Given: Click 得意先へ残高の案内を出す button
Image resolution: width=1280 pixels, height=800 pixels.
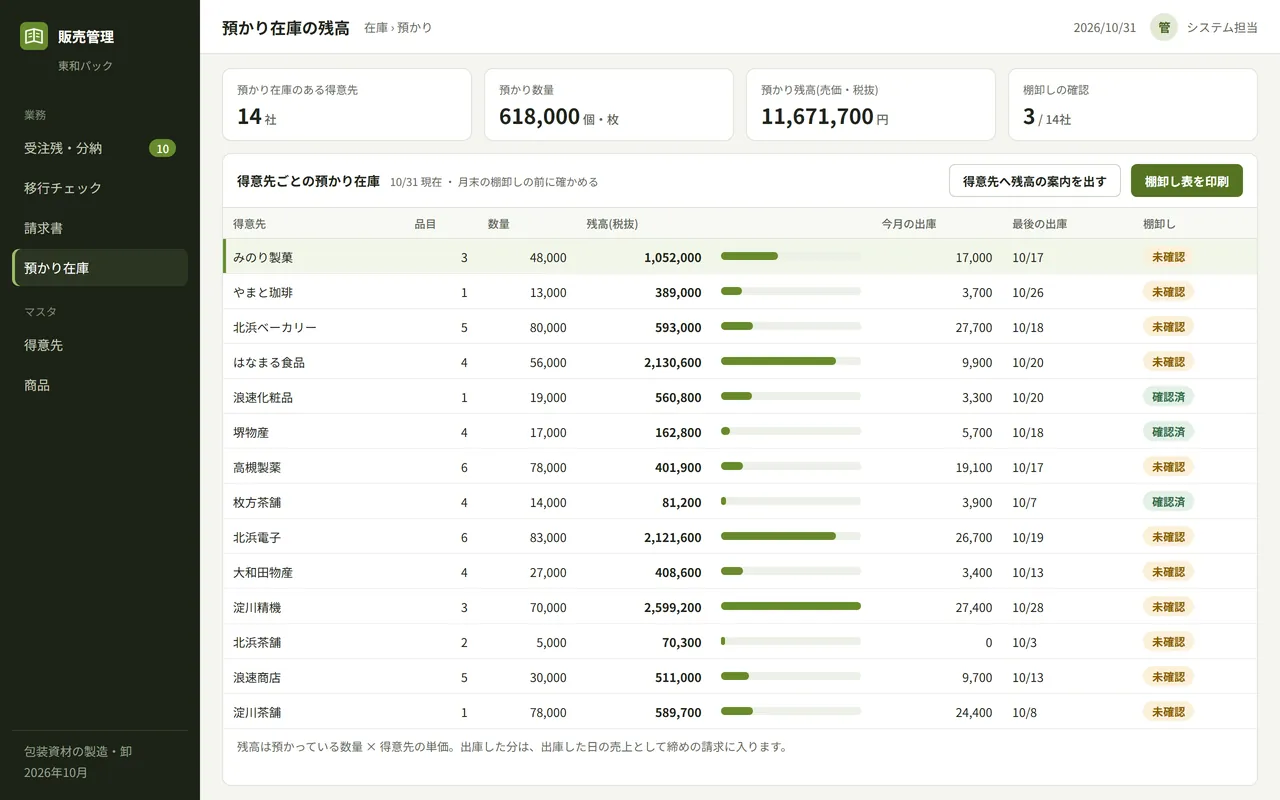Looking at the screenshot, I should click(x=1035, y=181).
